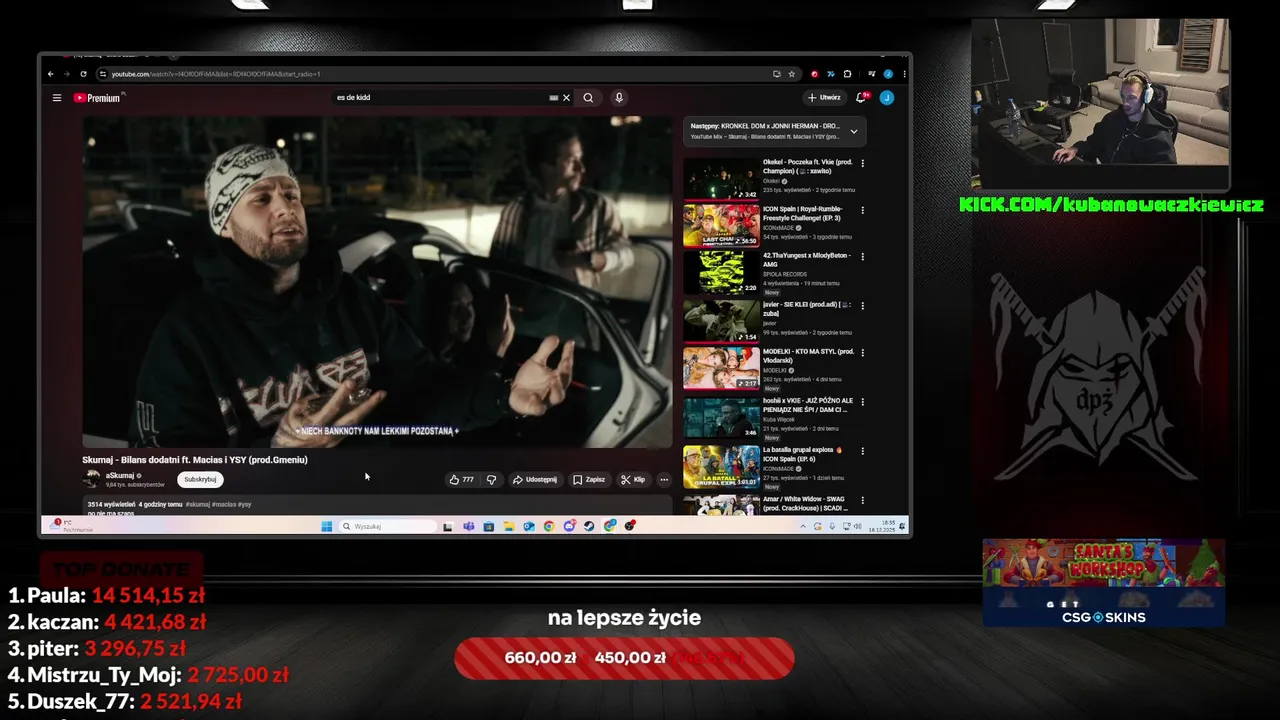Open YouTube notifications bell
Image resolution: width=1280 pixels, height=720 pixels.
click(x=861, y=98)
